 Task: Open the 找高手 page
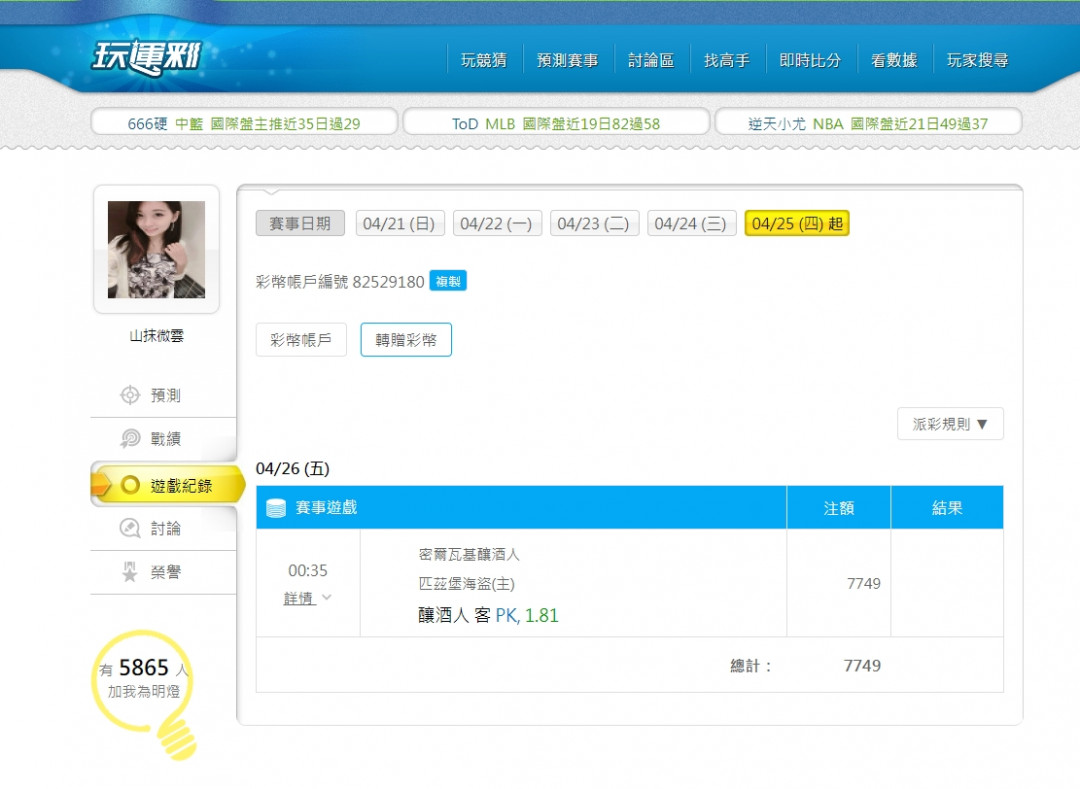[x=727, y=61]
